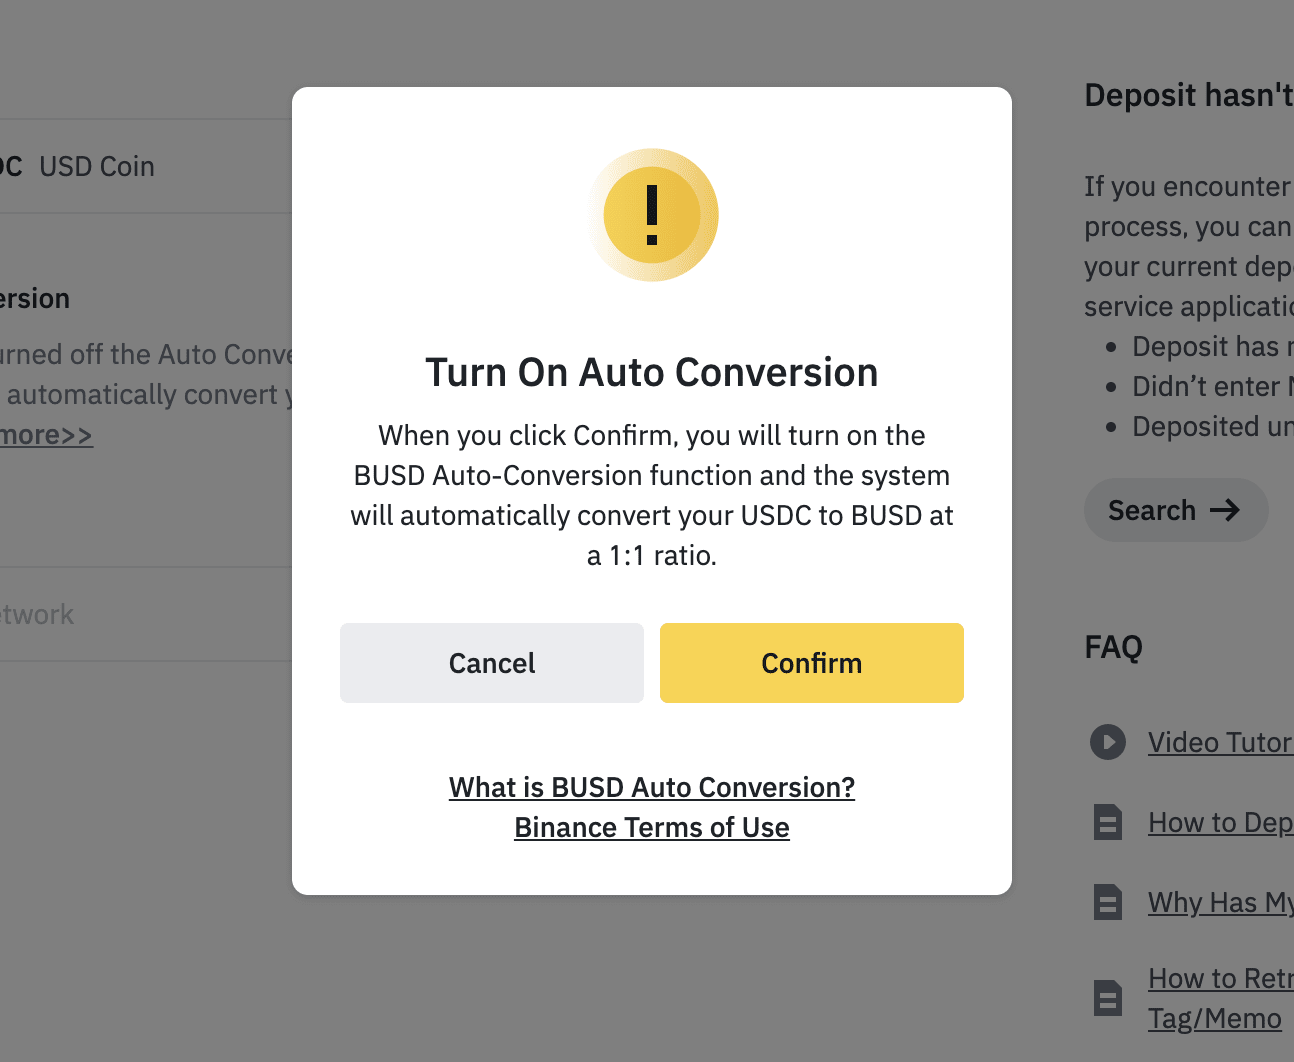Open the Video Tutorial FAQ link
The image size is (1294, 1062).
coord(1220,743)
